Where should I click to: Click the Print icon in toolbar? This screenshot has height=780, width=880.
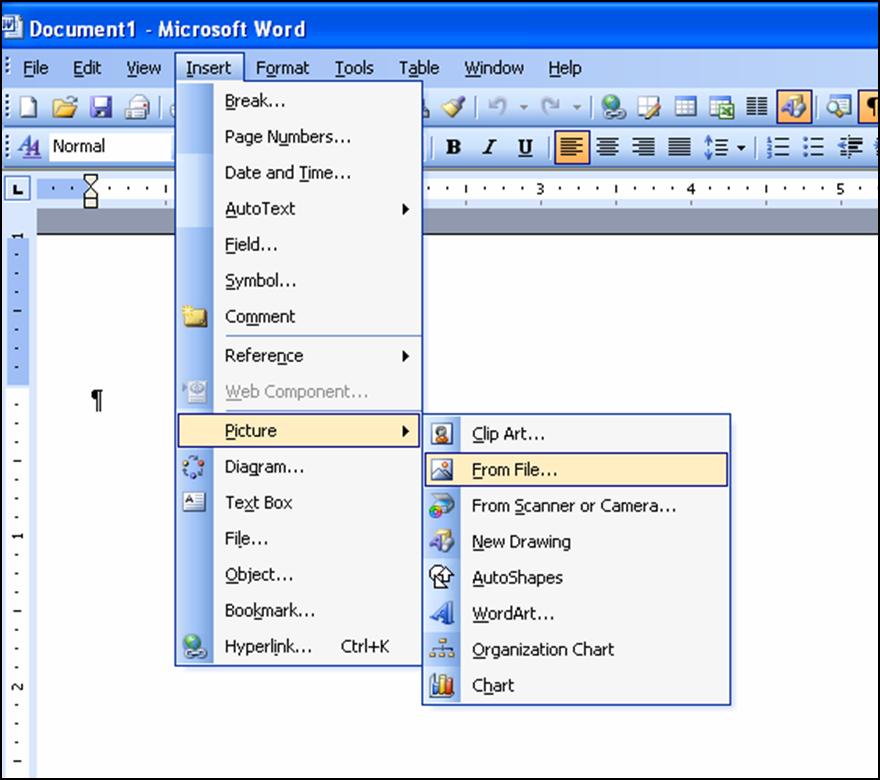tap(137, 107)
